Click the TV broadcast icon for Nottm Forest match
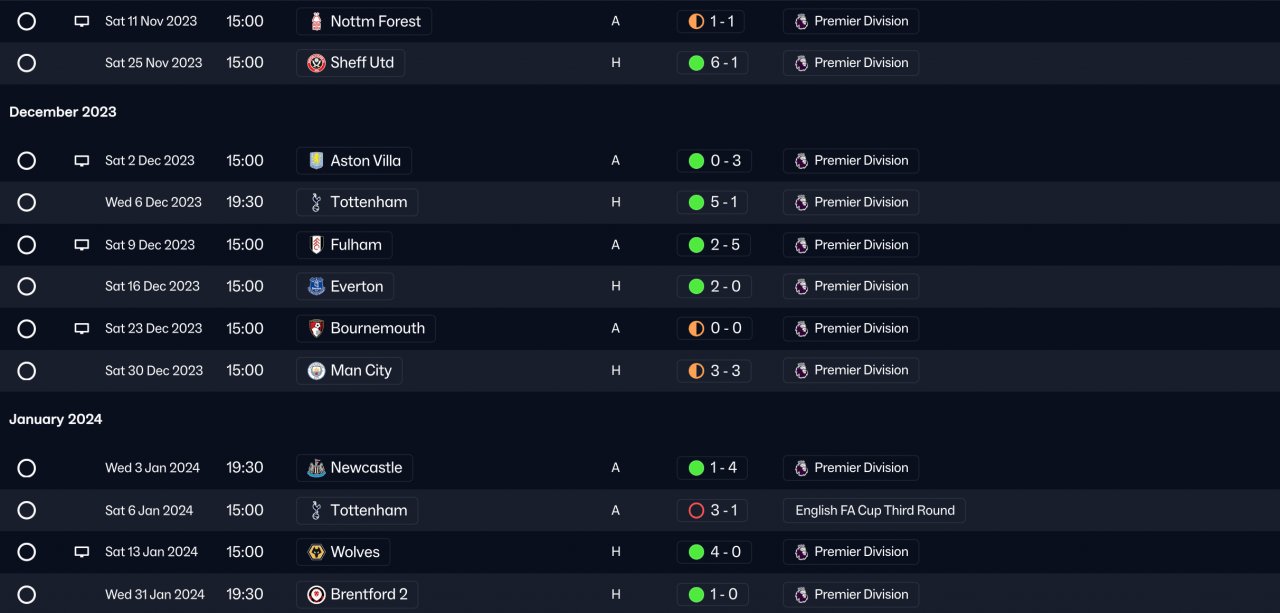Viewport: 1280px width, 613px height. [x=82, y=21]
